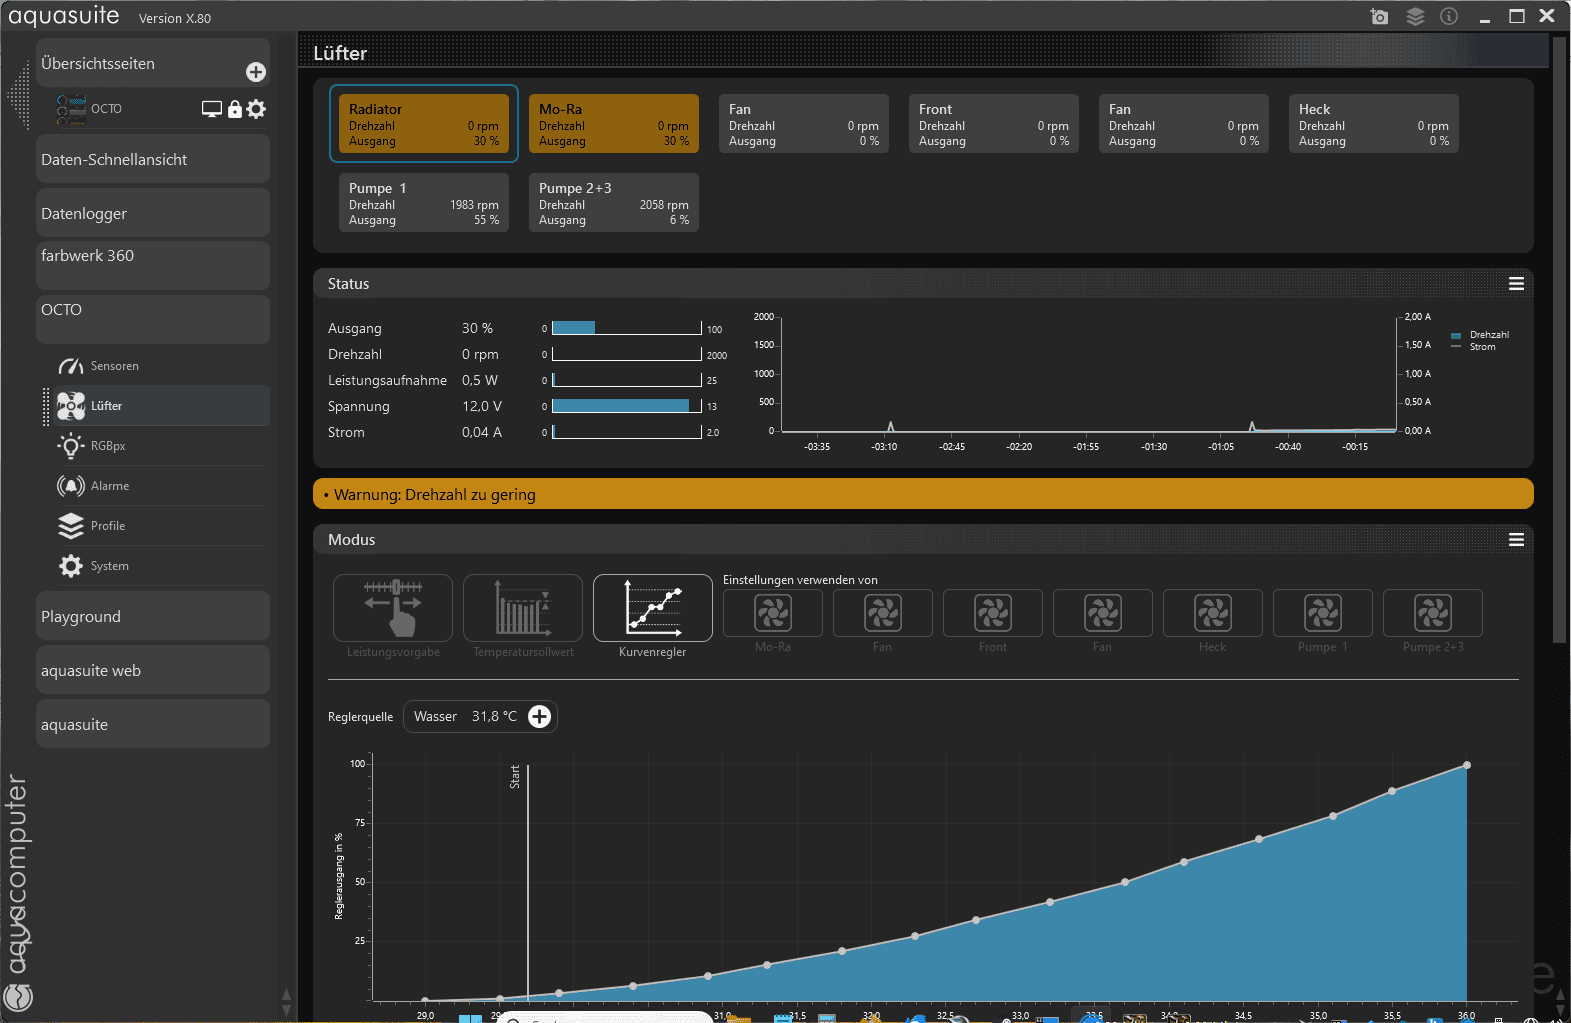The width and height of the screenshot is (1571, 1023).
Task: Select the Pumpe 2+3 card
Action: pyautogui.click(x=614, y=203)
